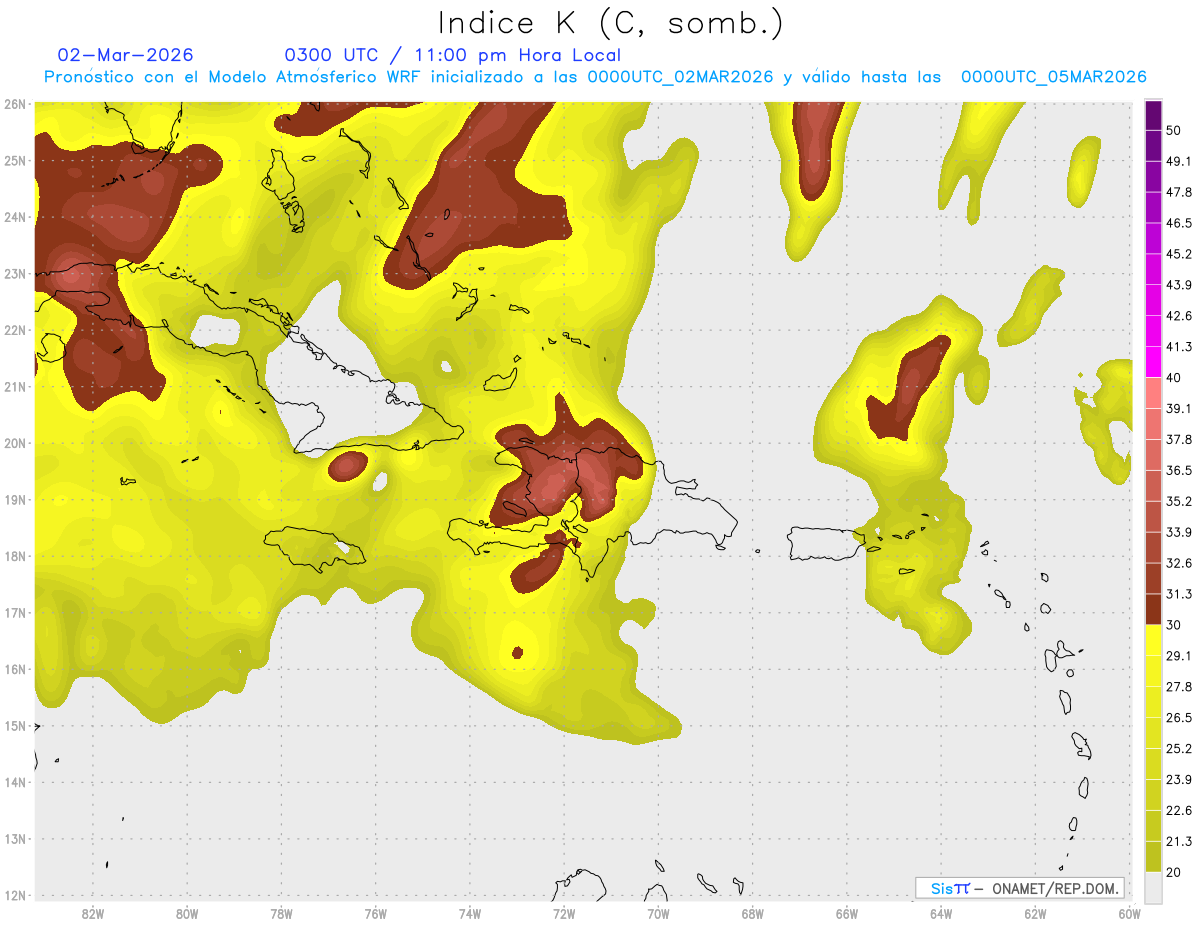Click the color bar label "20"
The image size is (1200, 927).
pyautogui.click(x=1175, y=873)
